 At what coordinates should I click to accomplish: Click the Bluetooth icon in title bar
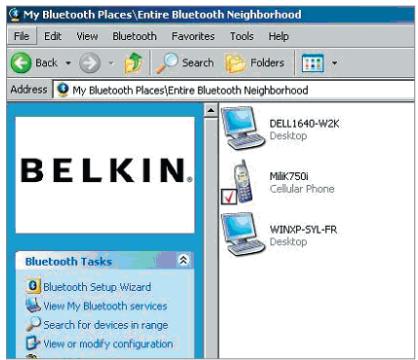pos(14,14)
